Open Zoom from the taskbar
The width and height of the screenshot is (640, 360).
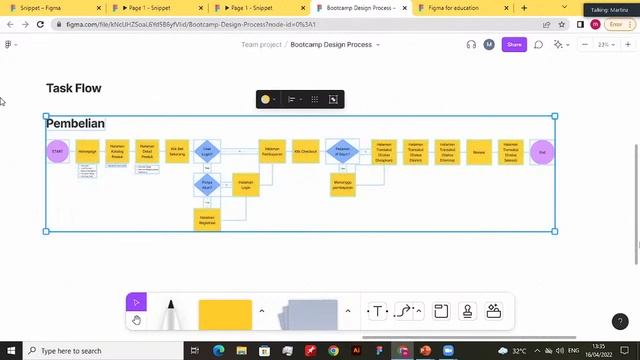[x=448, y=351]
